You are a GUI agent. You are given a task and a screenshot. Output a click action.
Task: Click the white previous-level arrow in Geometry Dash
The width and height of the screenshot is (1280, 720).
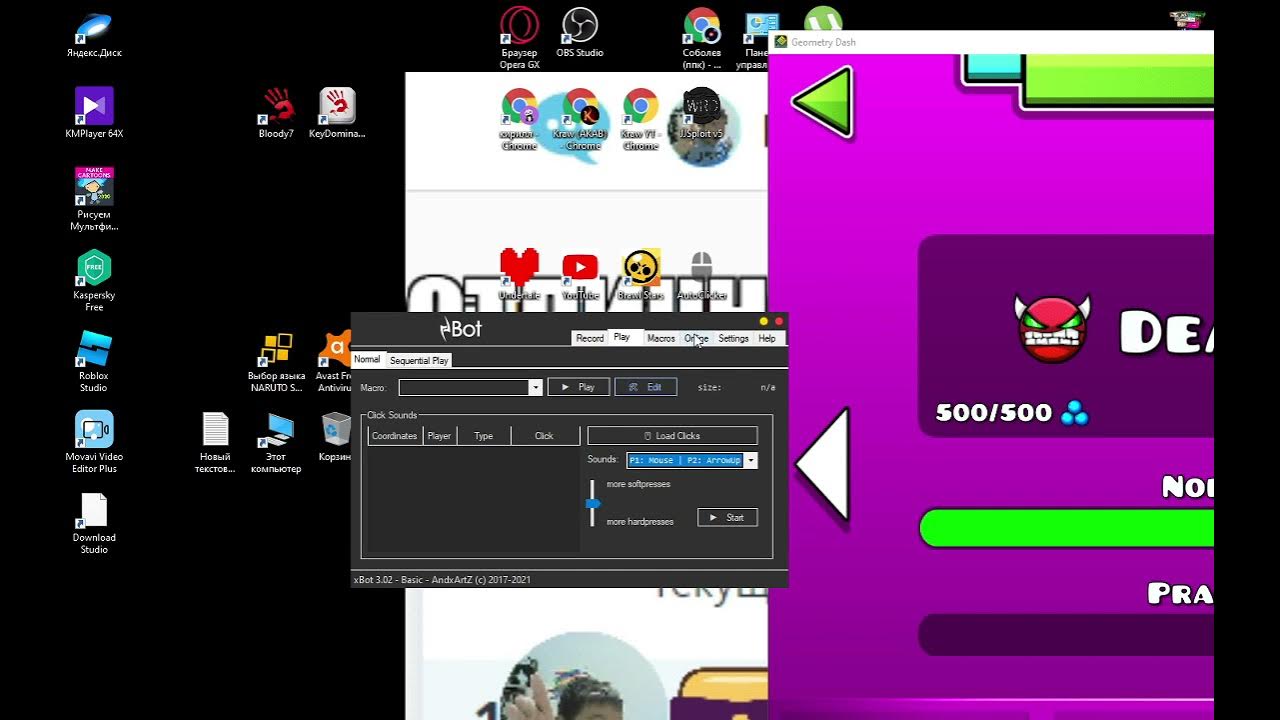pyautogui.click(x=823, y=464)
